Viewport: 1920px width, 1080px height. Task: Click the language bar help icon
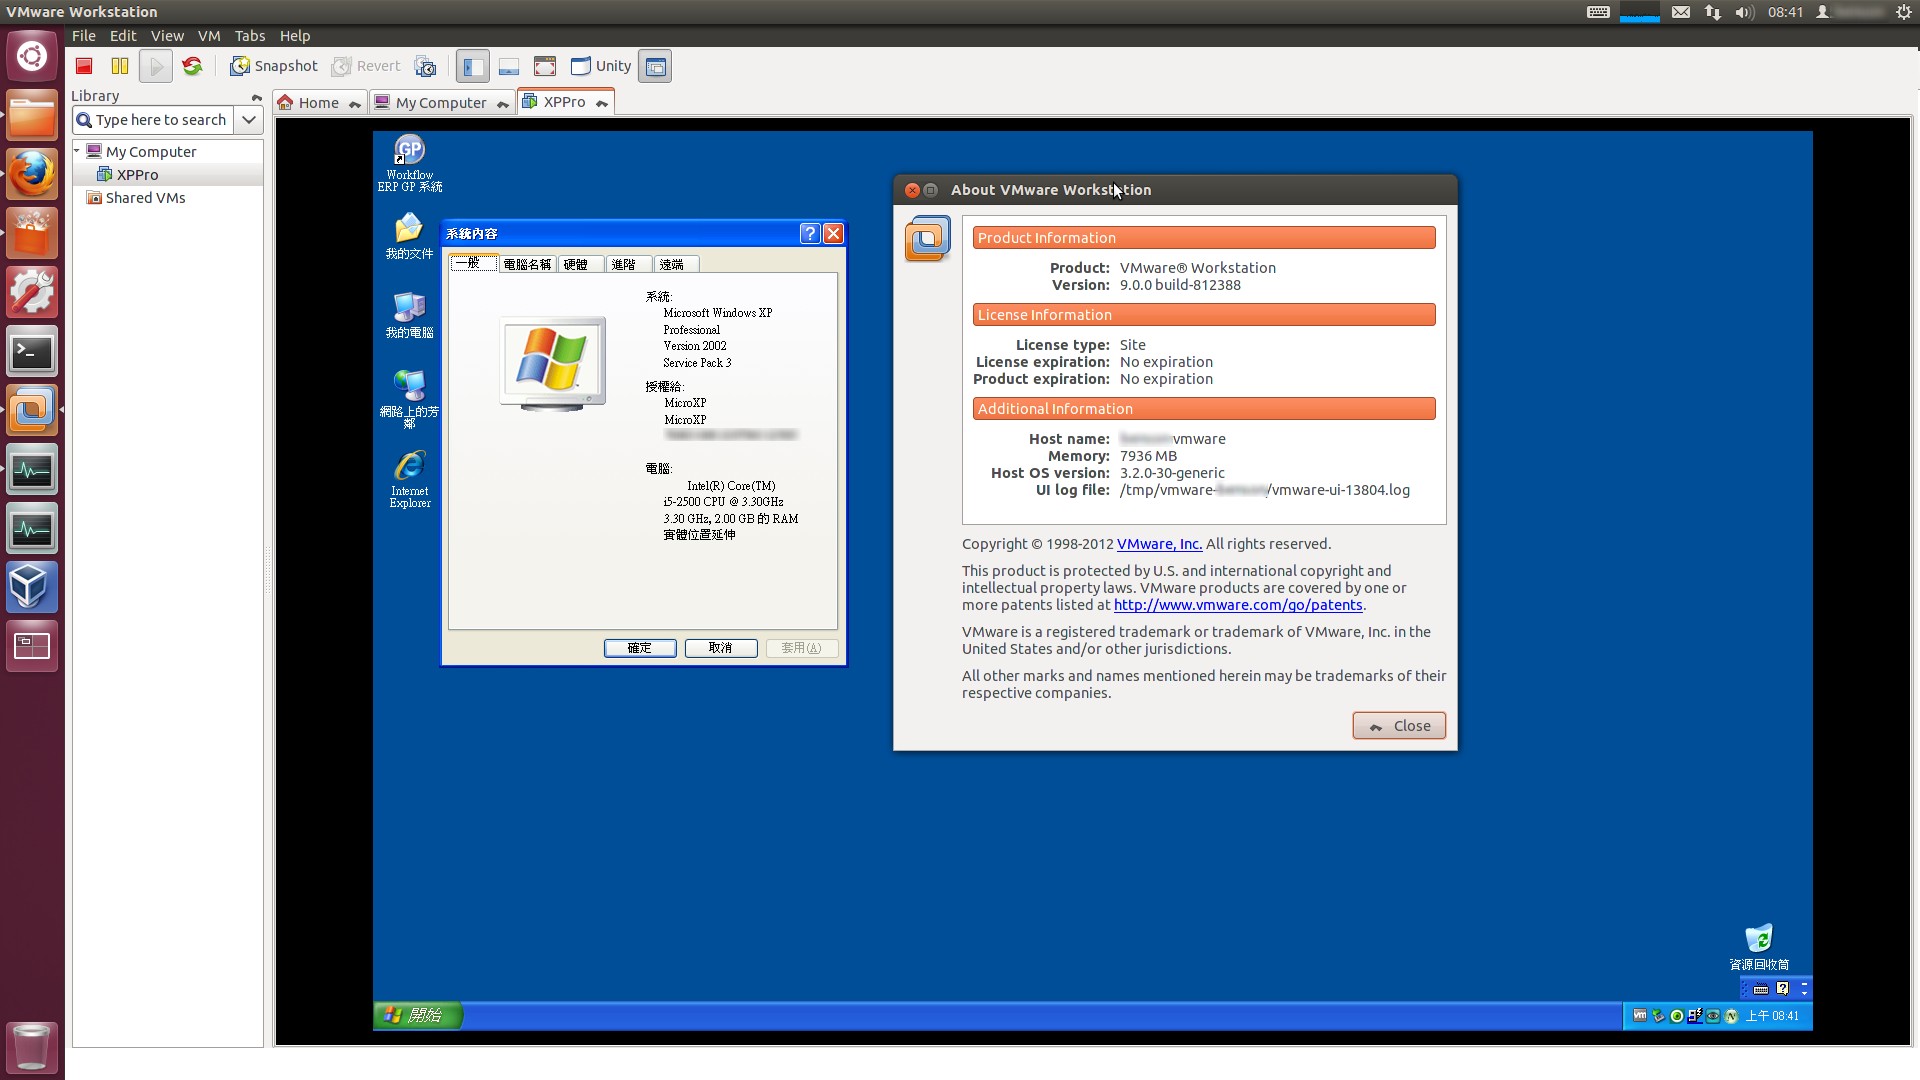point(1782,989)
